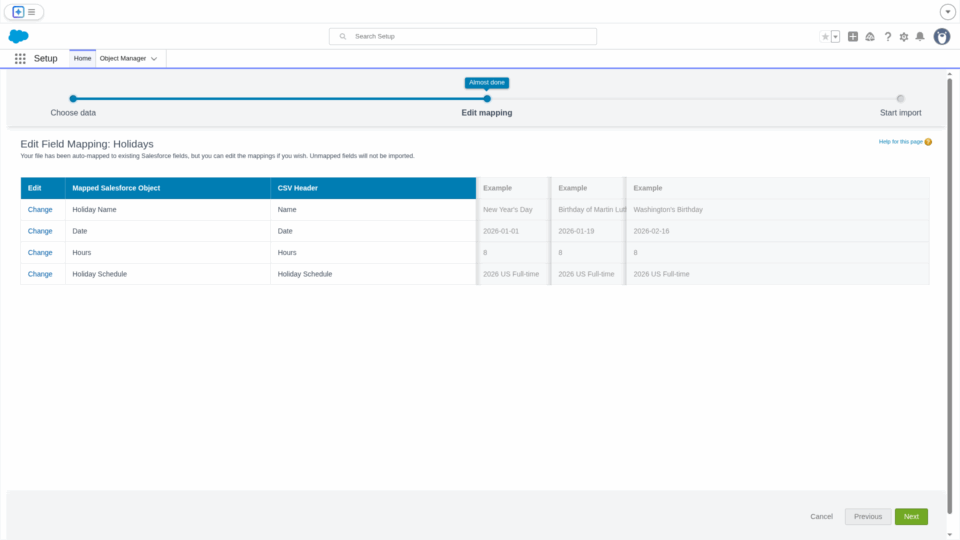The width and height of the screenshot is (960, 540).
Task: Go back with the Previous button
Action: 867,517
